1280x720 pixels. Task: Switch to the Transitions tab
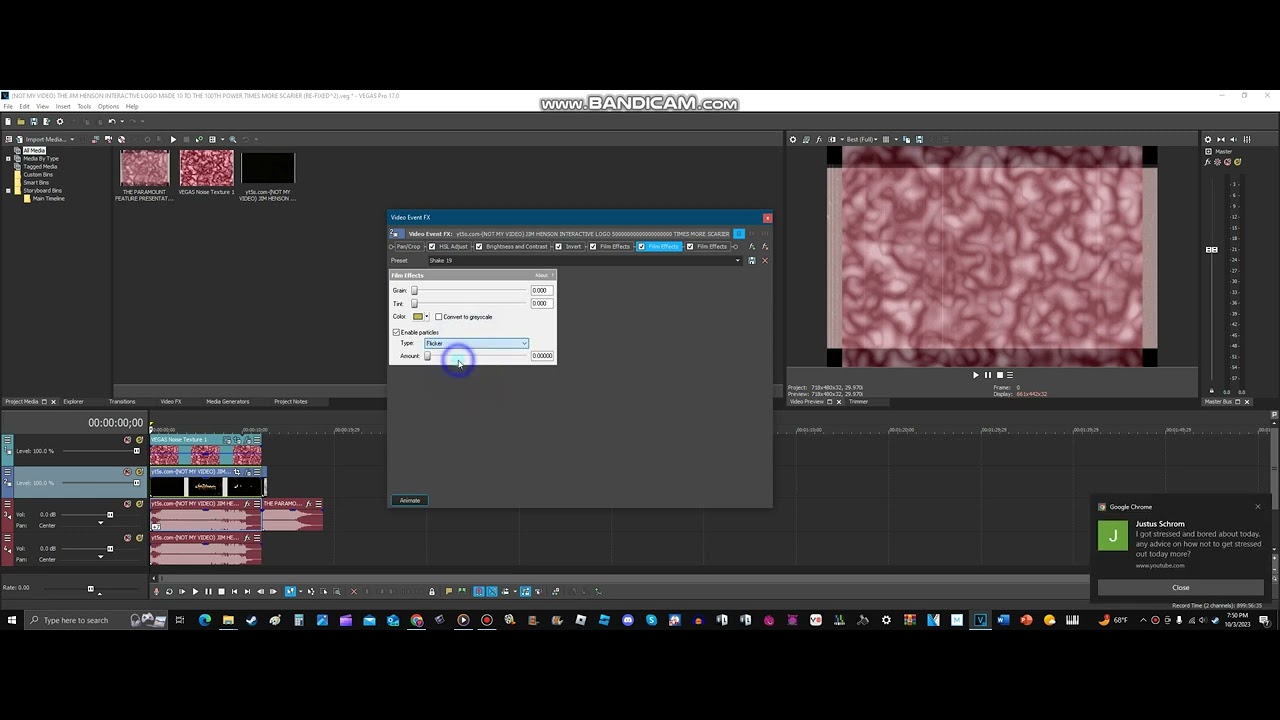pos(122,401)
